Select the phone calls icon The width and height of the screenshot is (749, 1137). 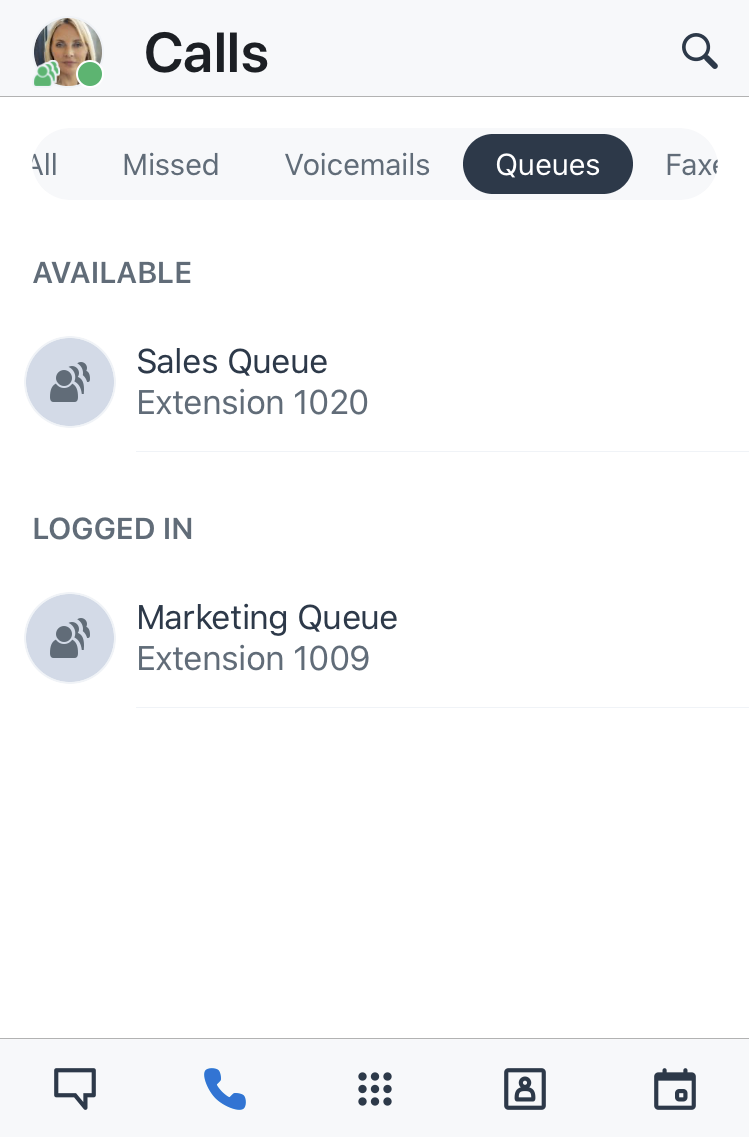point(225,1088)
